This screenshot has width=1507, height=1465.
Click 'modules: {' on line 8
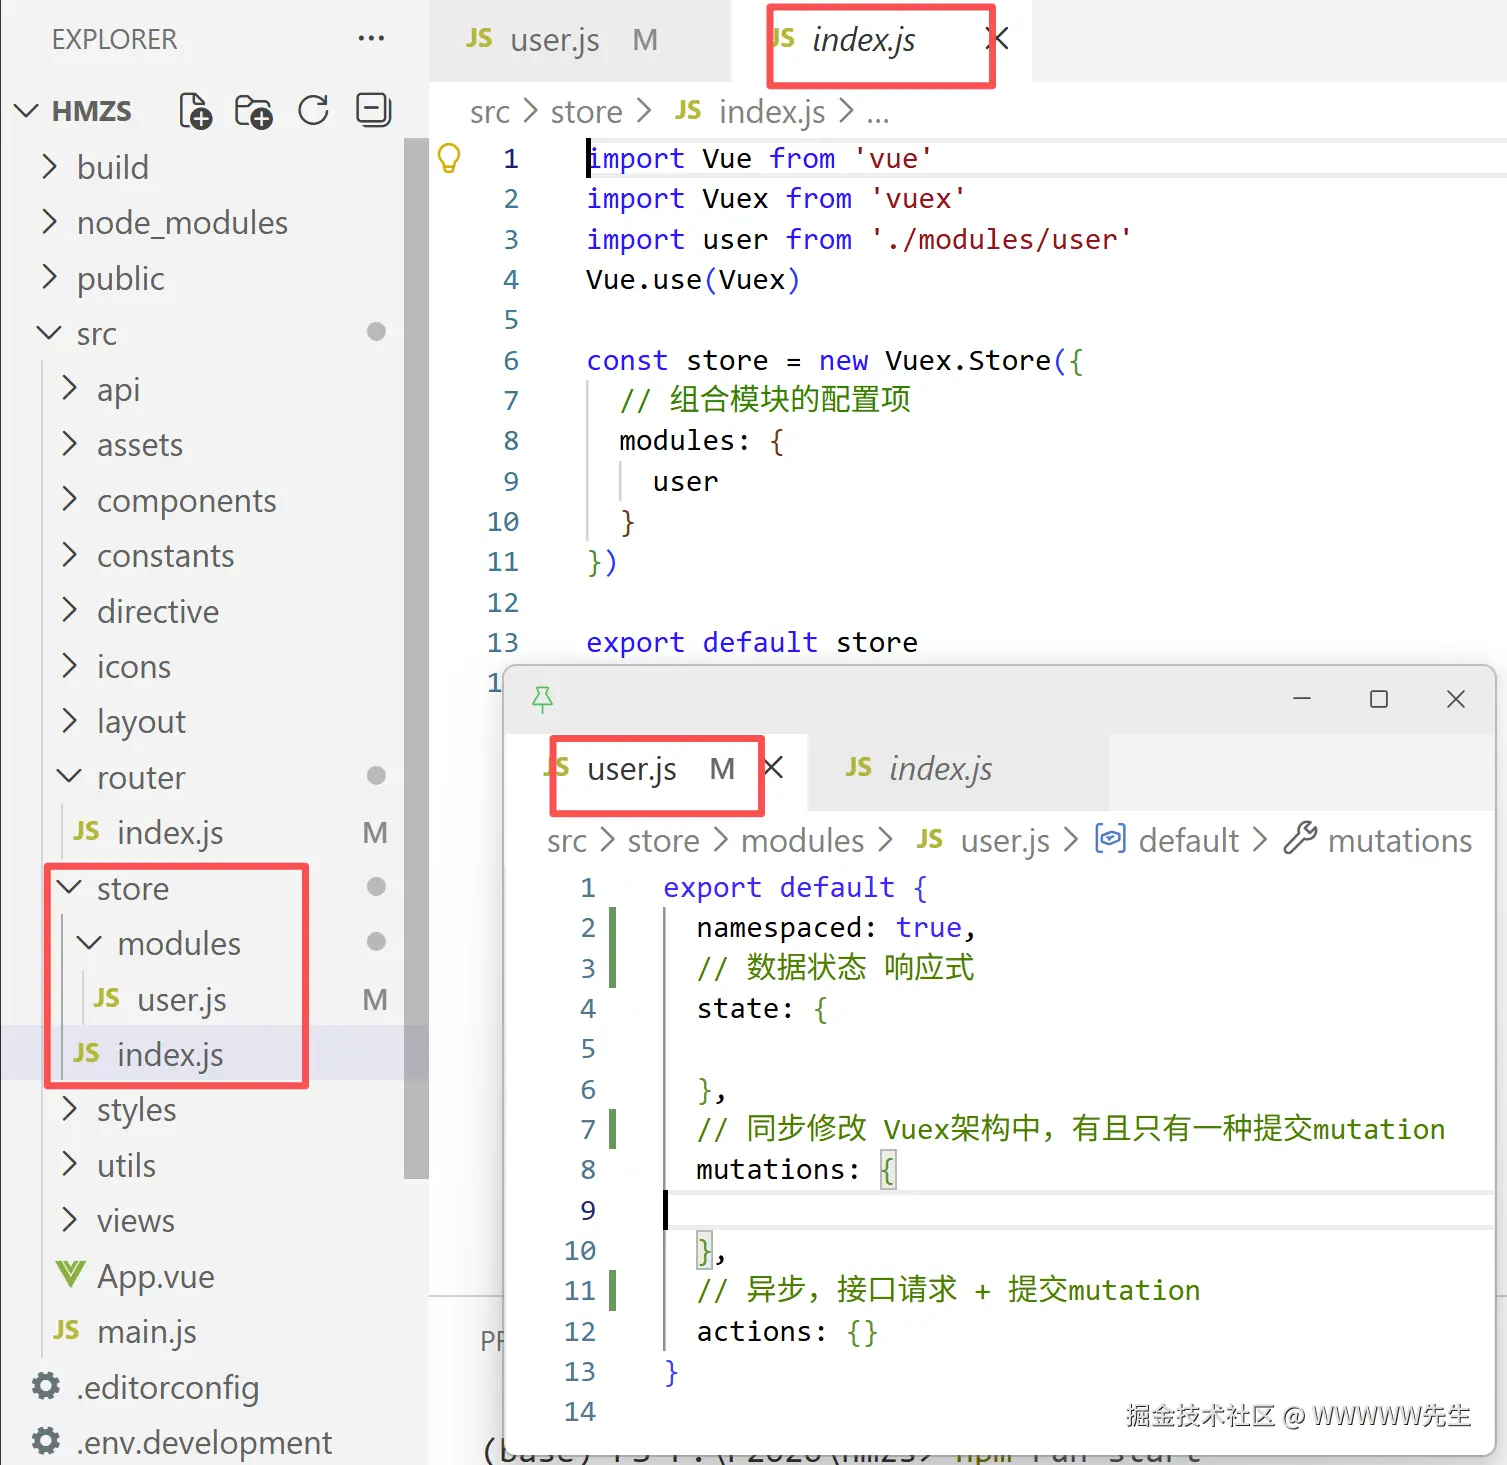(x=701, y=441)
